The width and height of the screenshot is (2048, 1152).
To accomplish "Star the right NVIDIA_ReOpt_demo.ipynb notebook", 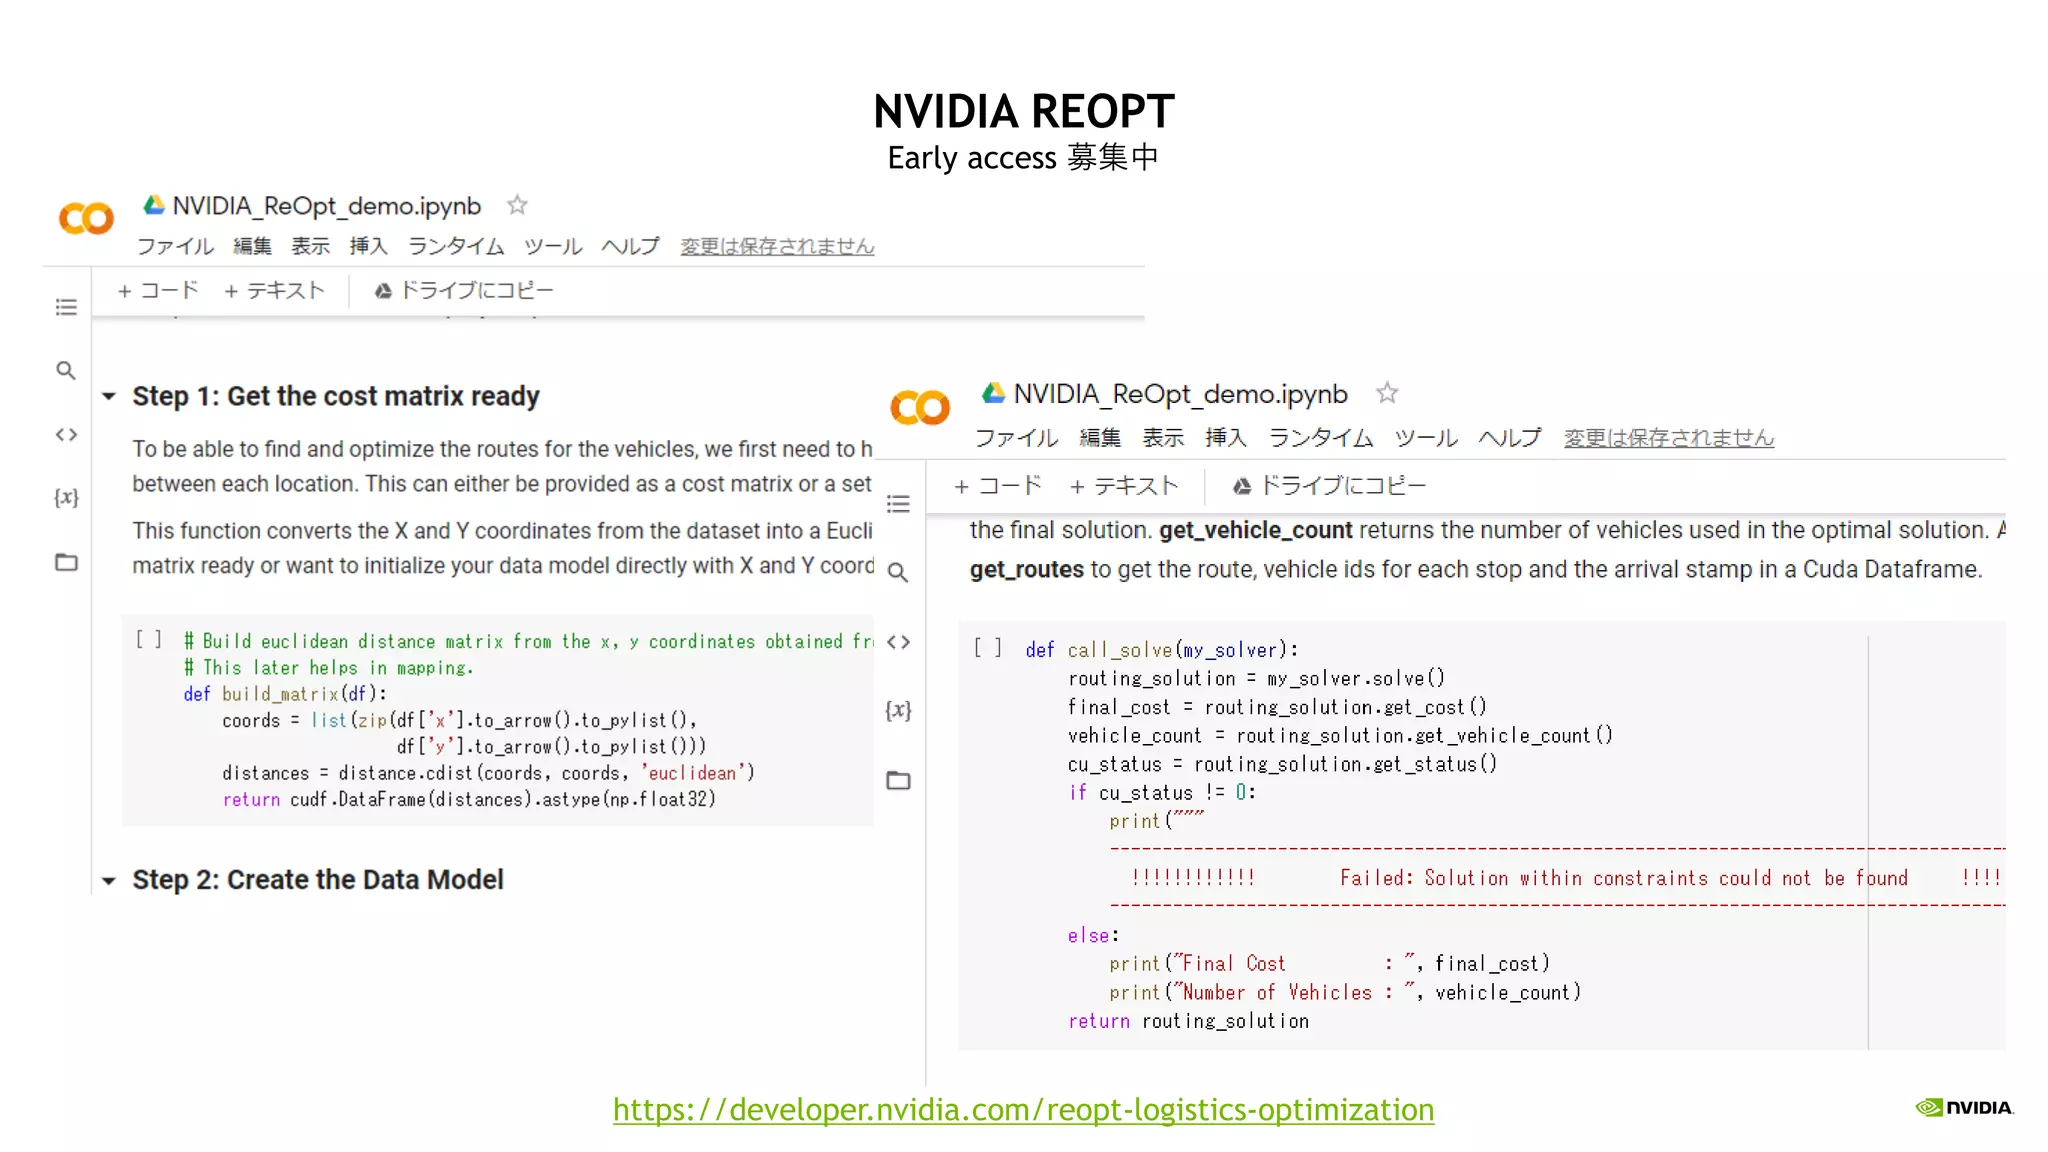I will tap(1387, 393).
